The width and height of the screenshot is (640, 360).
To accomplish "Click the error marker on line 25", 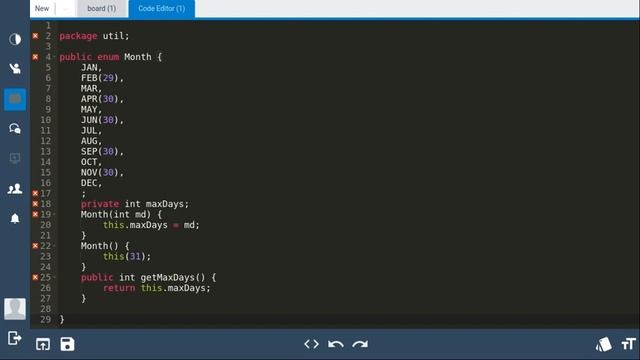I will click(x=36, y=278).
